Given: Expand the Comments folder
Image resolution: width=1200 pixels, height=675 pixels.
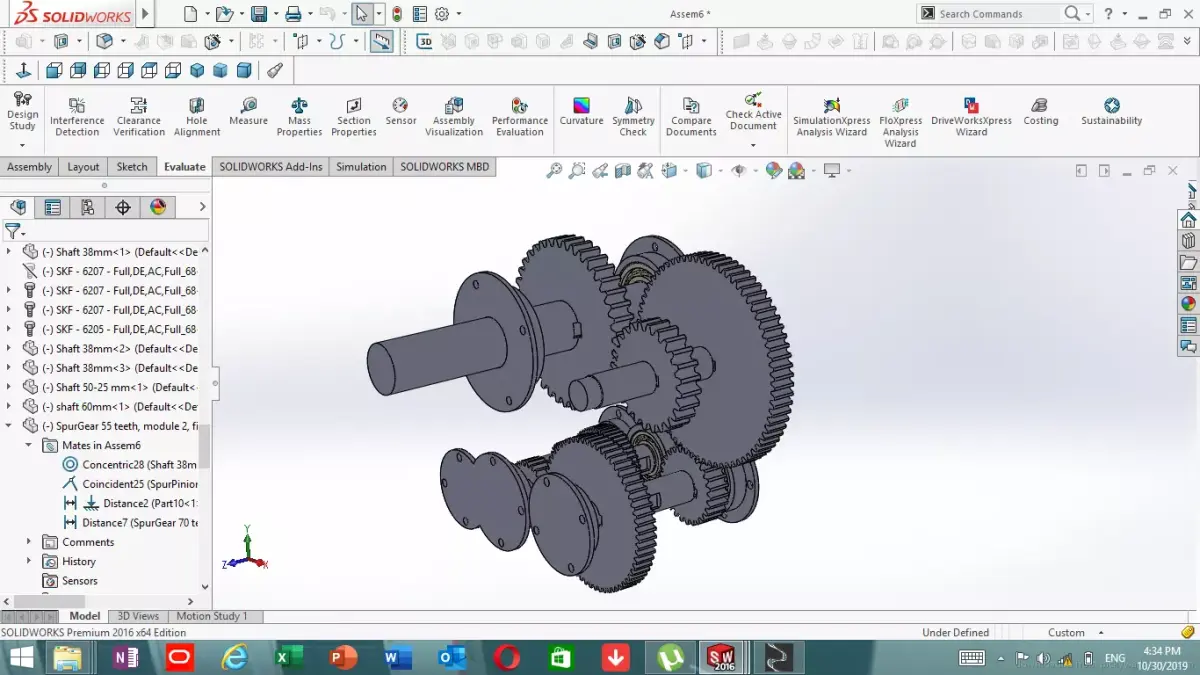Looking at the screenshot, I should click(29, 542).
